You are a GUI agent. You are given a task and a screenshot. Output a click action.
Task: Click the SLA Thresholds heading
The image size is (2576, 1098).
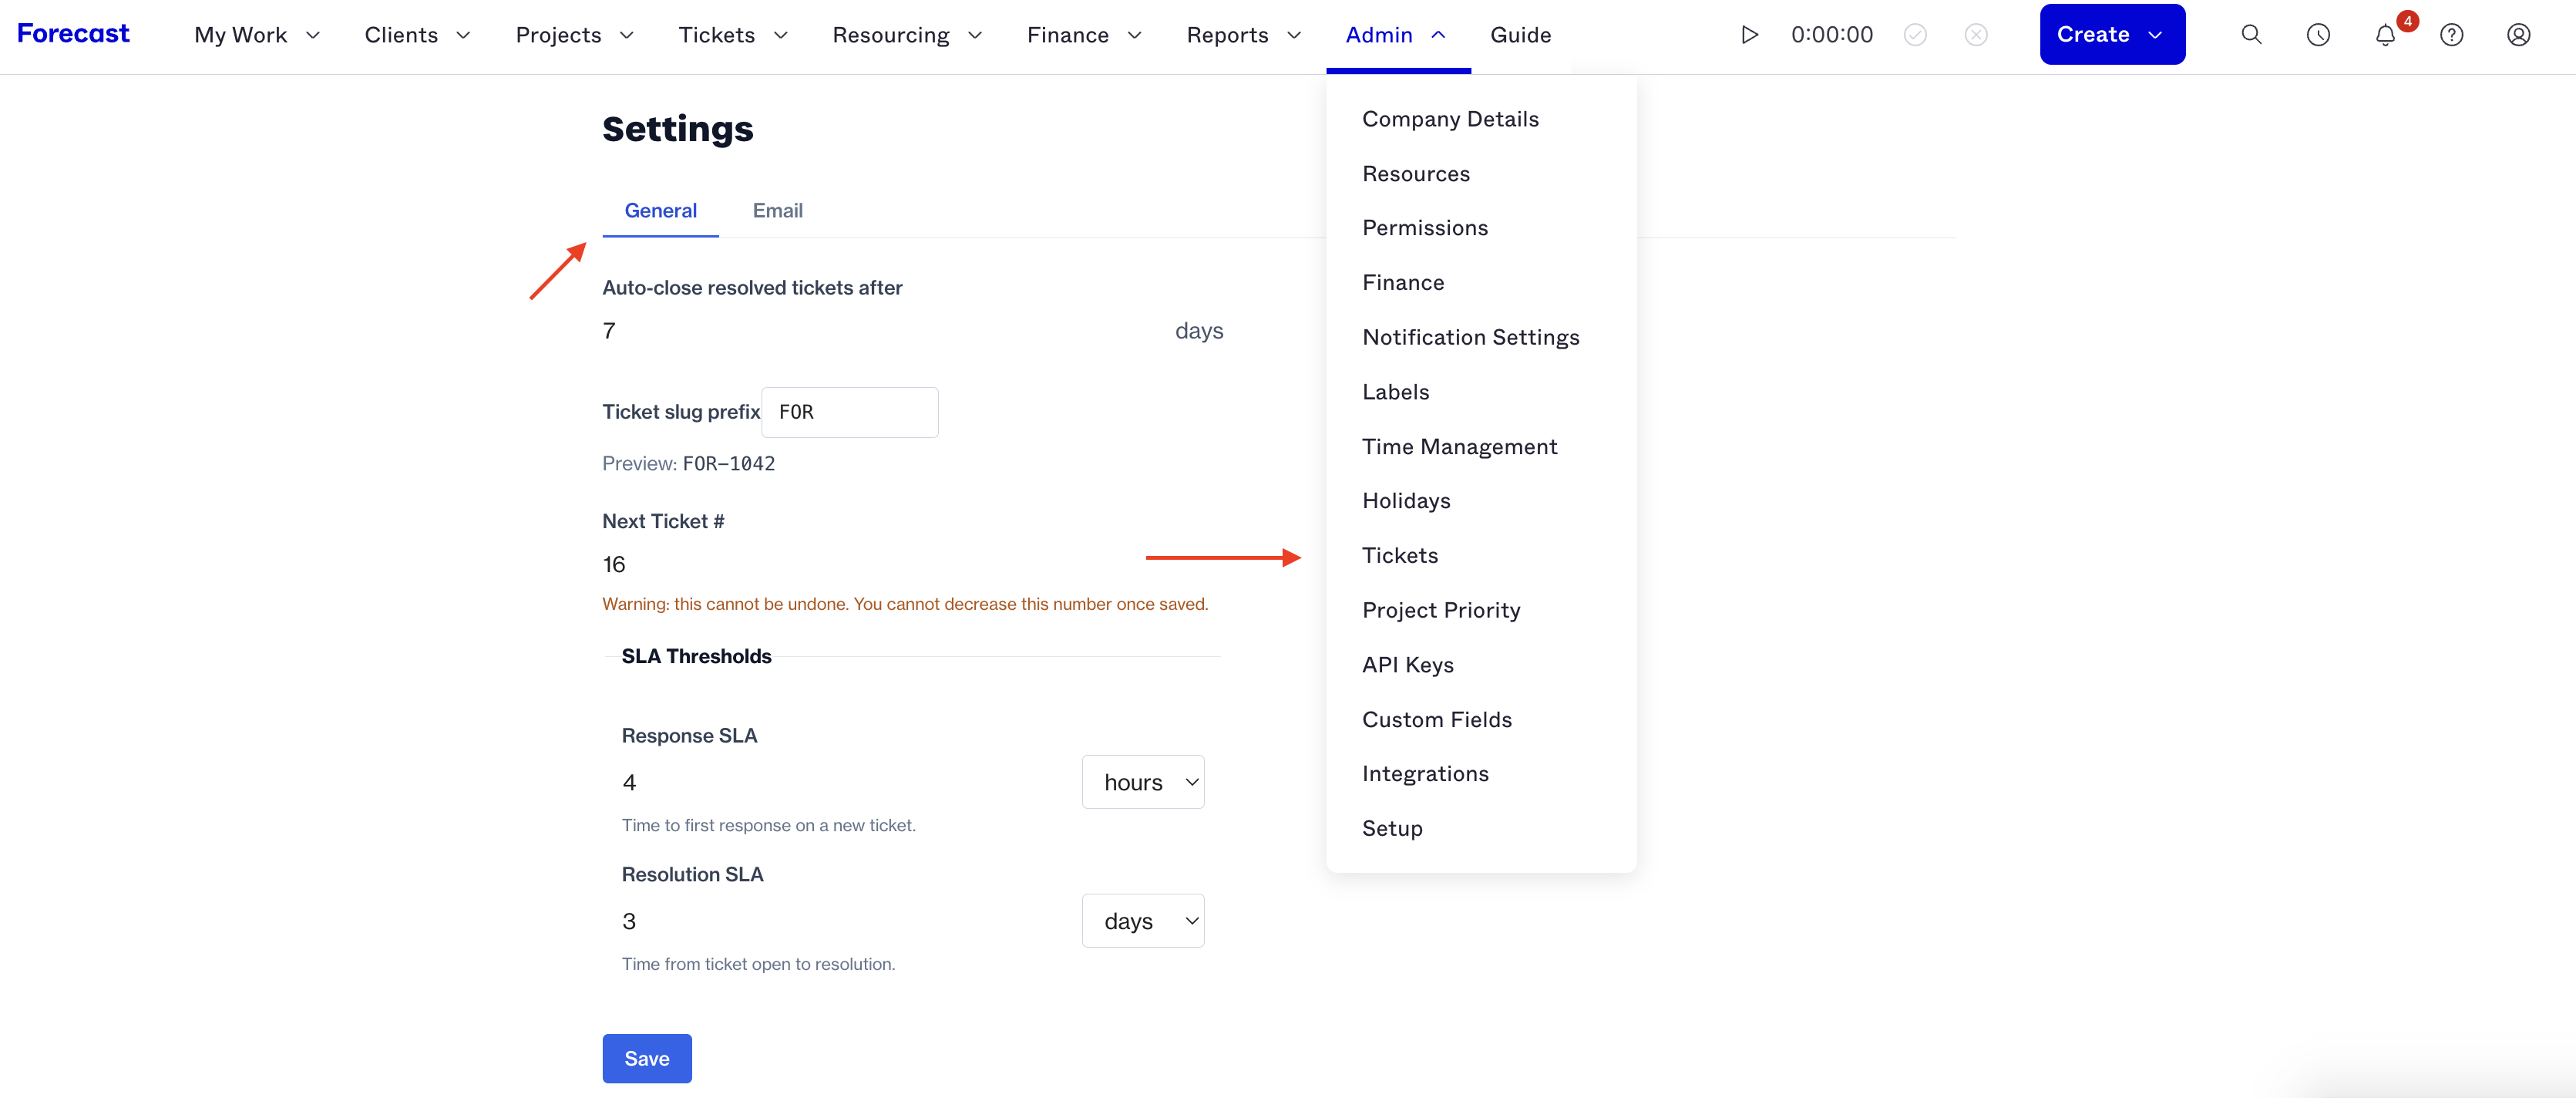696,657
